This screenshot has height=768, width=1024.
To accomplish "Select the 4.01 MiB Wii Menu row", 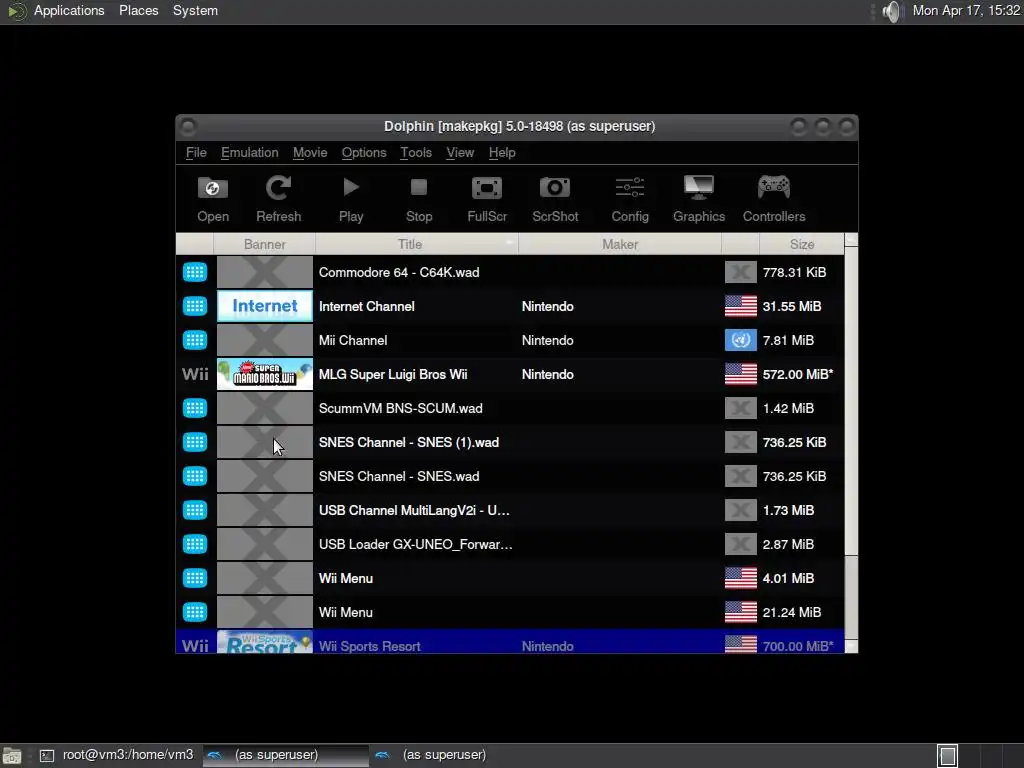I will (509, 578).
